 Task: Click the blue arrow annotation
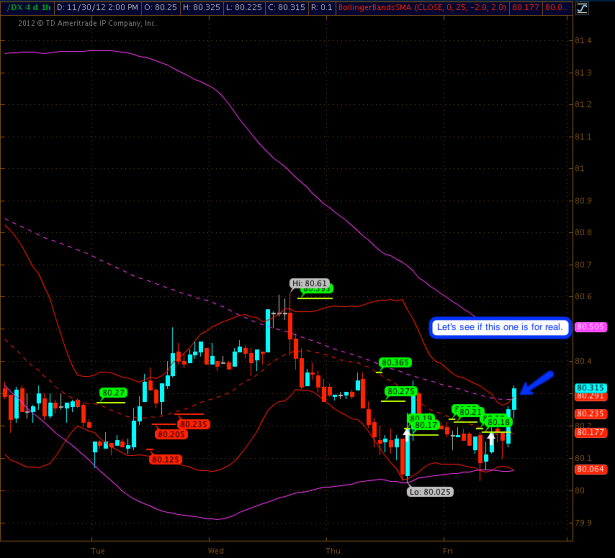pos(538,382)
